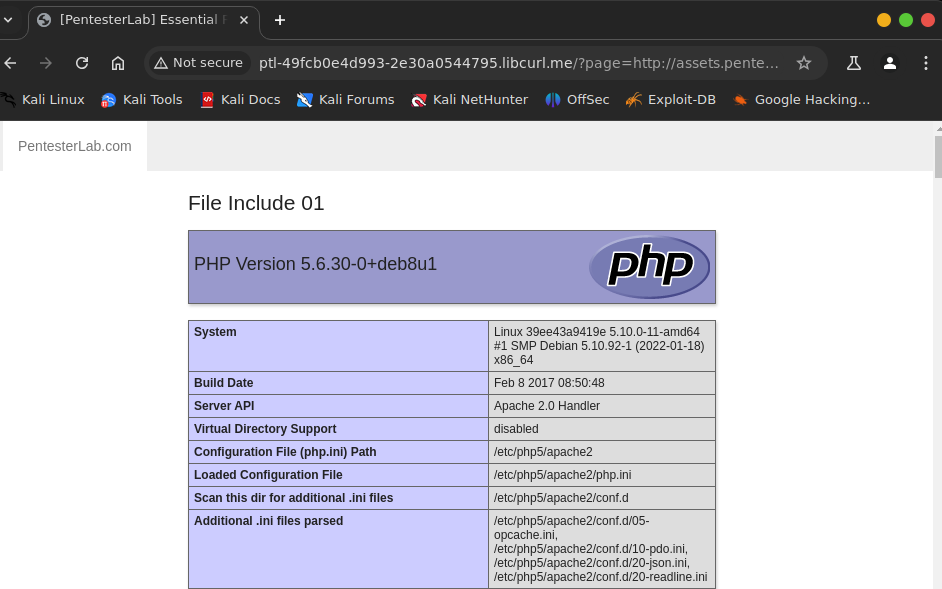Click the Virtual Directory Support label
Viewport: 942px width, 589px height.
(265, 429)
